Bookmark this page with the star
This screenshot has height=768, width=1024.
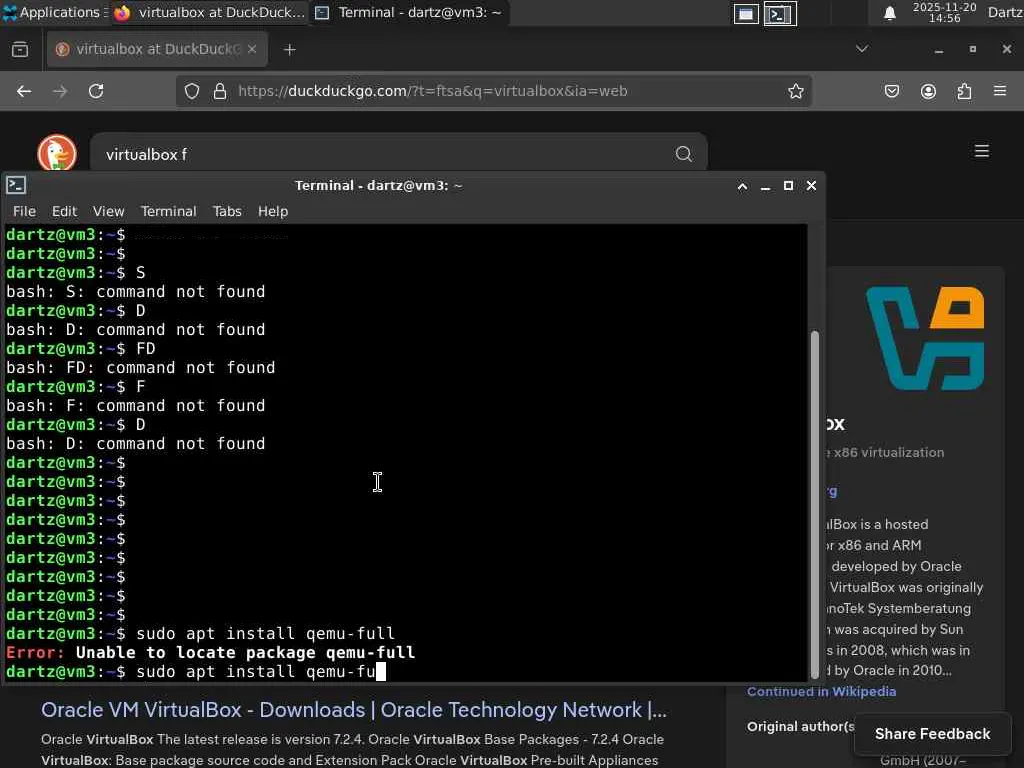pyautogui.click(x=795, y=91)
